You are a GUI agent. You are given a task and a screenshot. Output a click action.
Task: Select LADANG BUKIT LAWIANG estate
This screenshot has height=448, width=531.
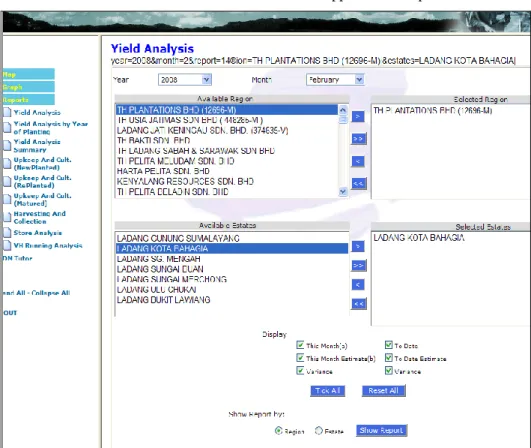[232, 300]
